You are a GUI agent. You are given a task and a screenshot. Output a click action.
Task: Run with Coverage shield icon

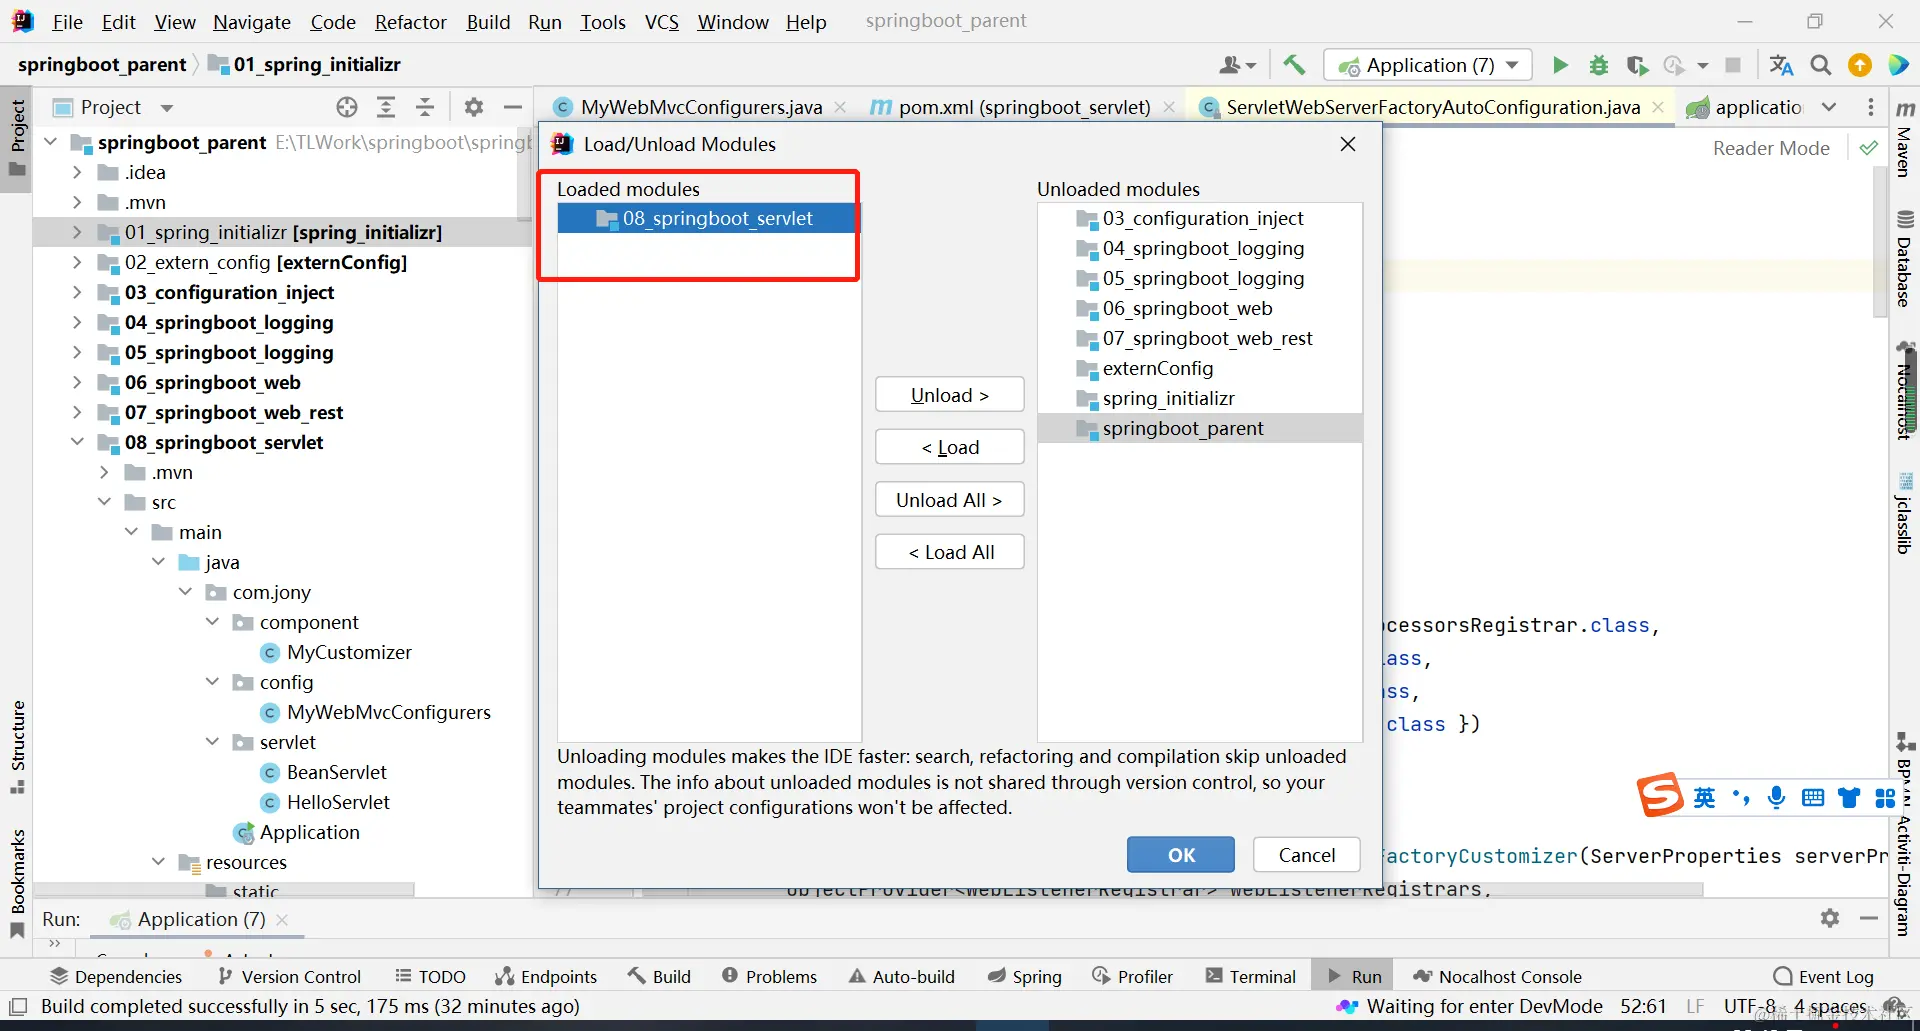[1637, 65]
